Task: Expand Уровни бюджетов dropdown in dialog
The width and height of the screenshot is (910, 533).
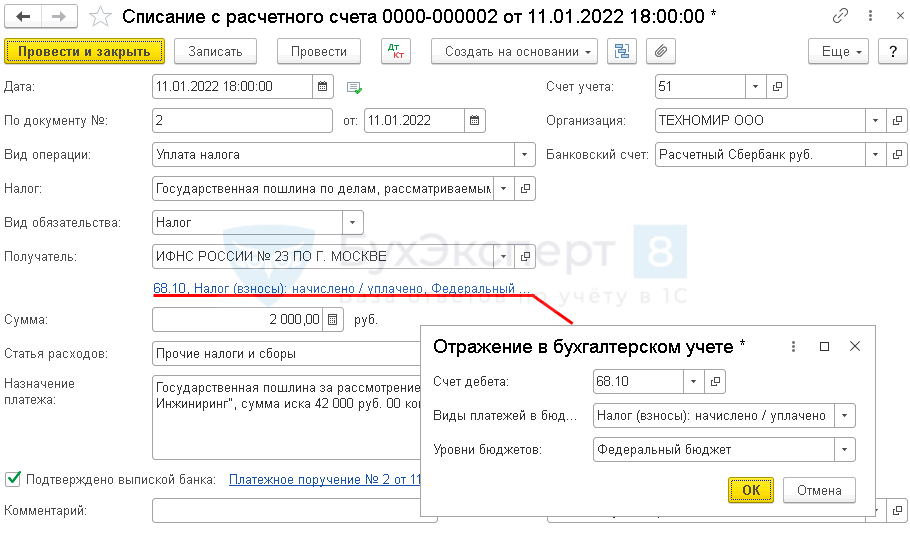Action: click(x=845, y=450)
